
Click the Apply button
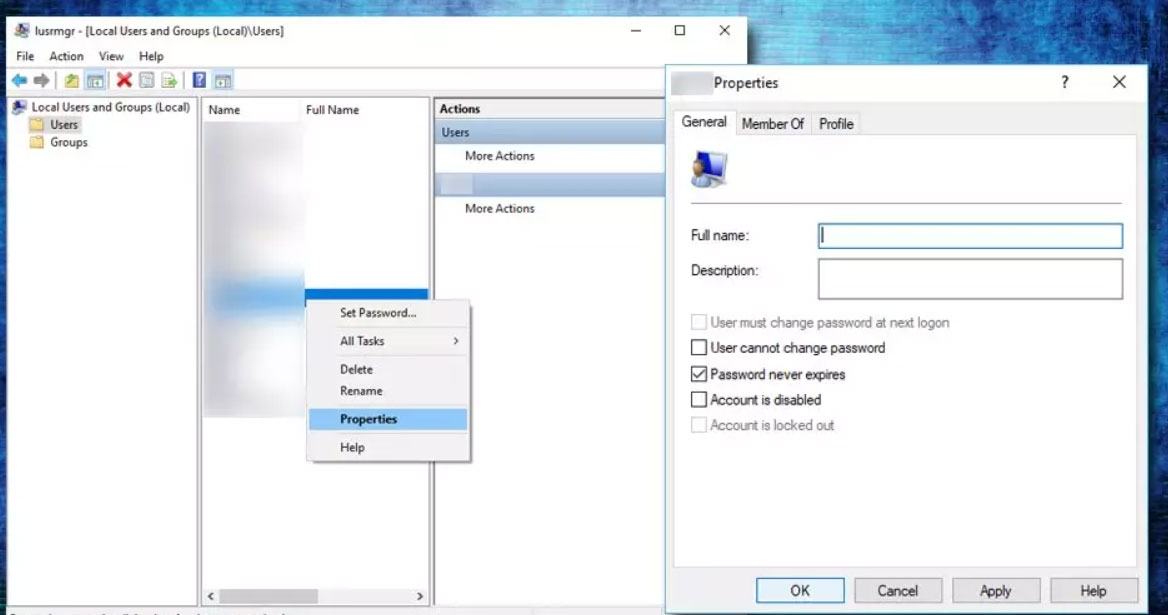coord(995,590)
